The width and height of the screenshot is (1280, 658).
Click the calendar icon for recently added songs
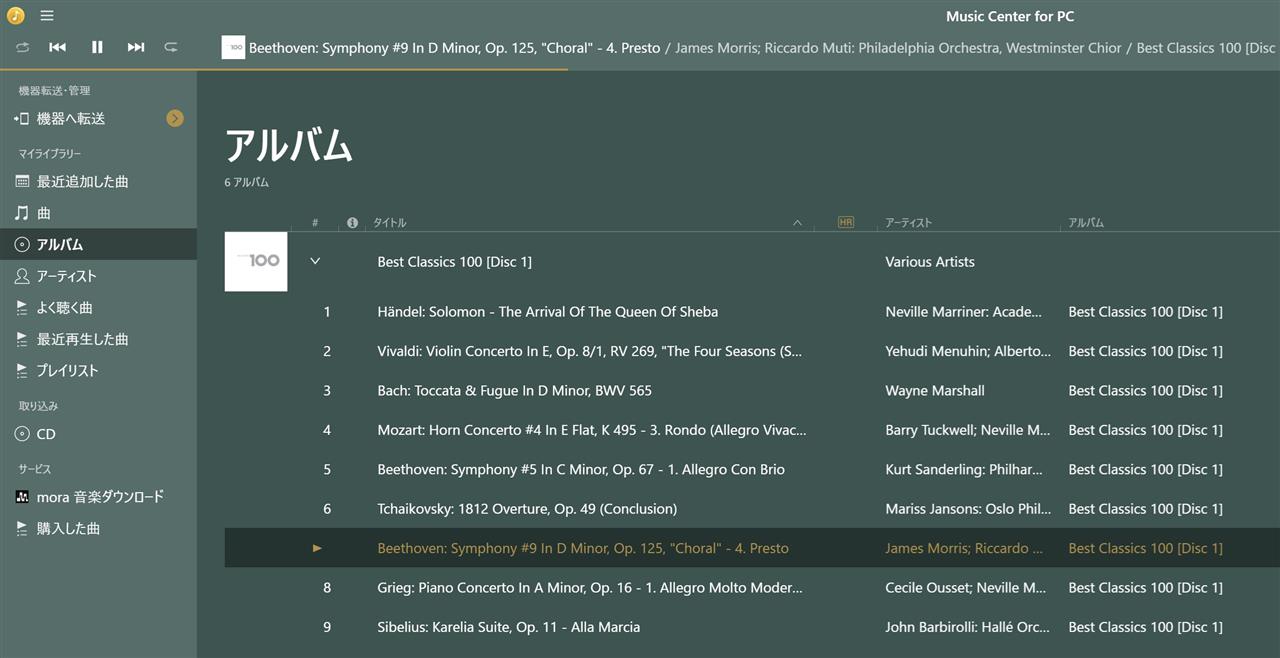pos(22,181)
